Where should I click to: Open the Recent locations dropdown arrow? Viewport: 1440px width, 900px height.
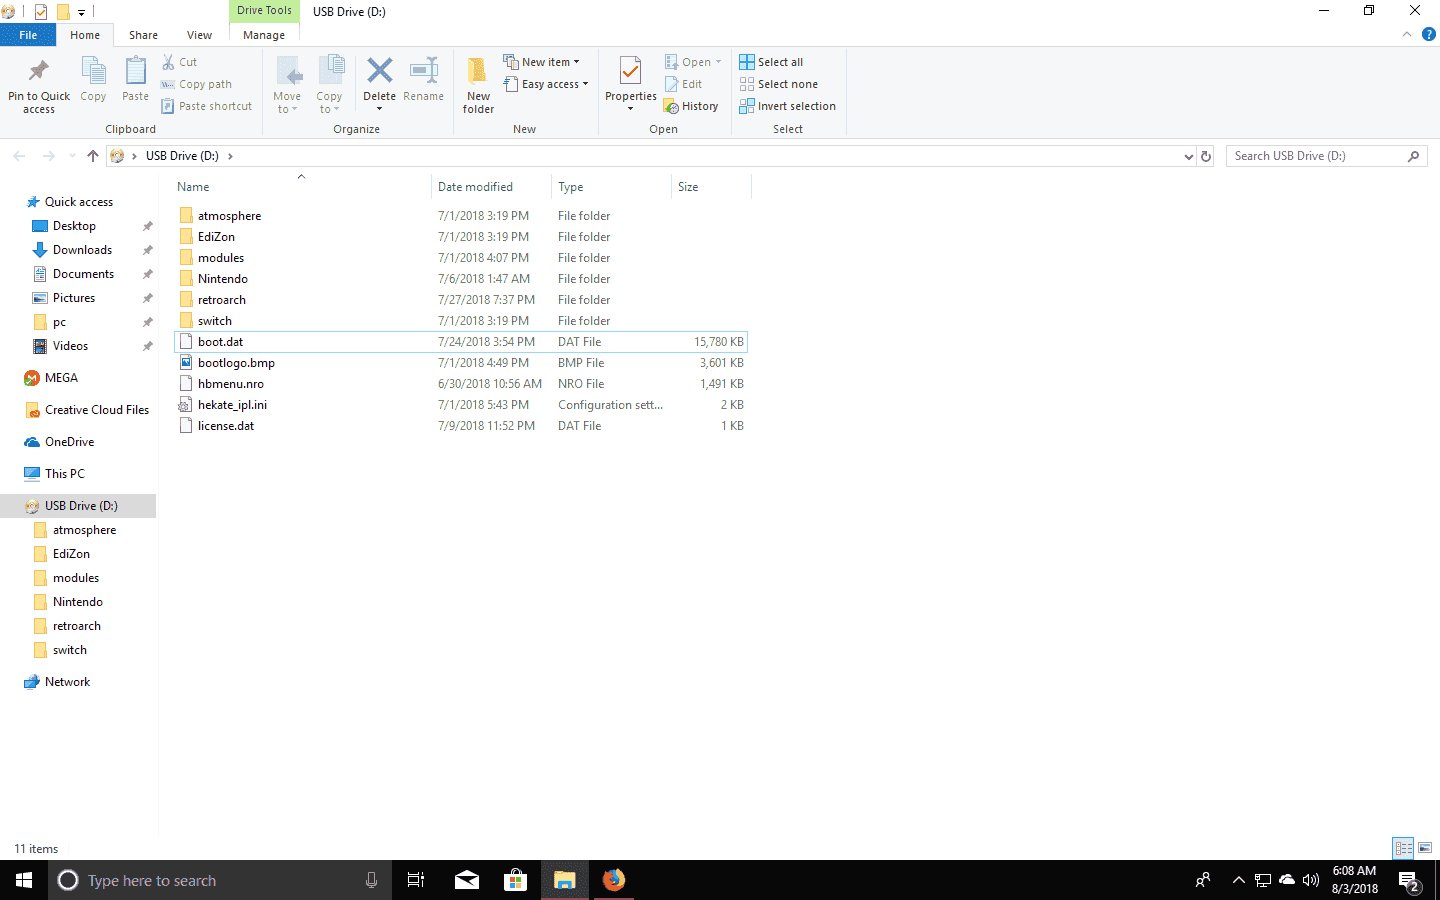[72, 156]
